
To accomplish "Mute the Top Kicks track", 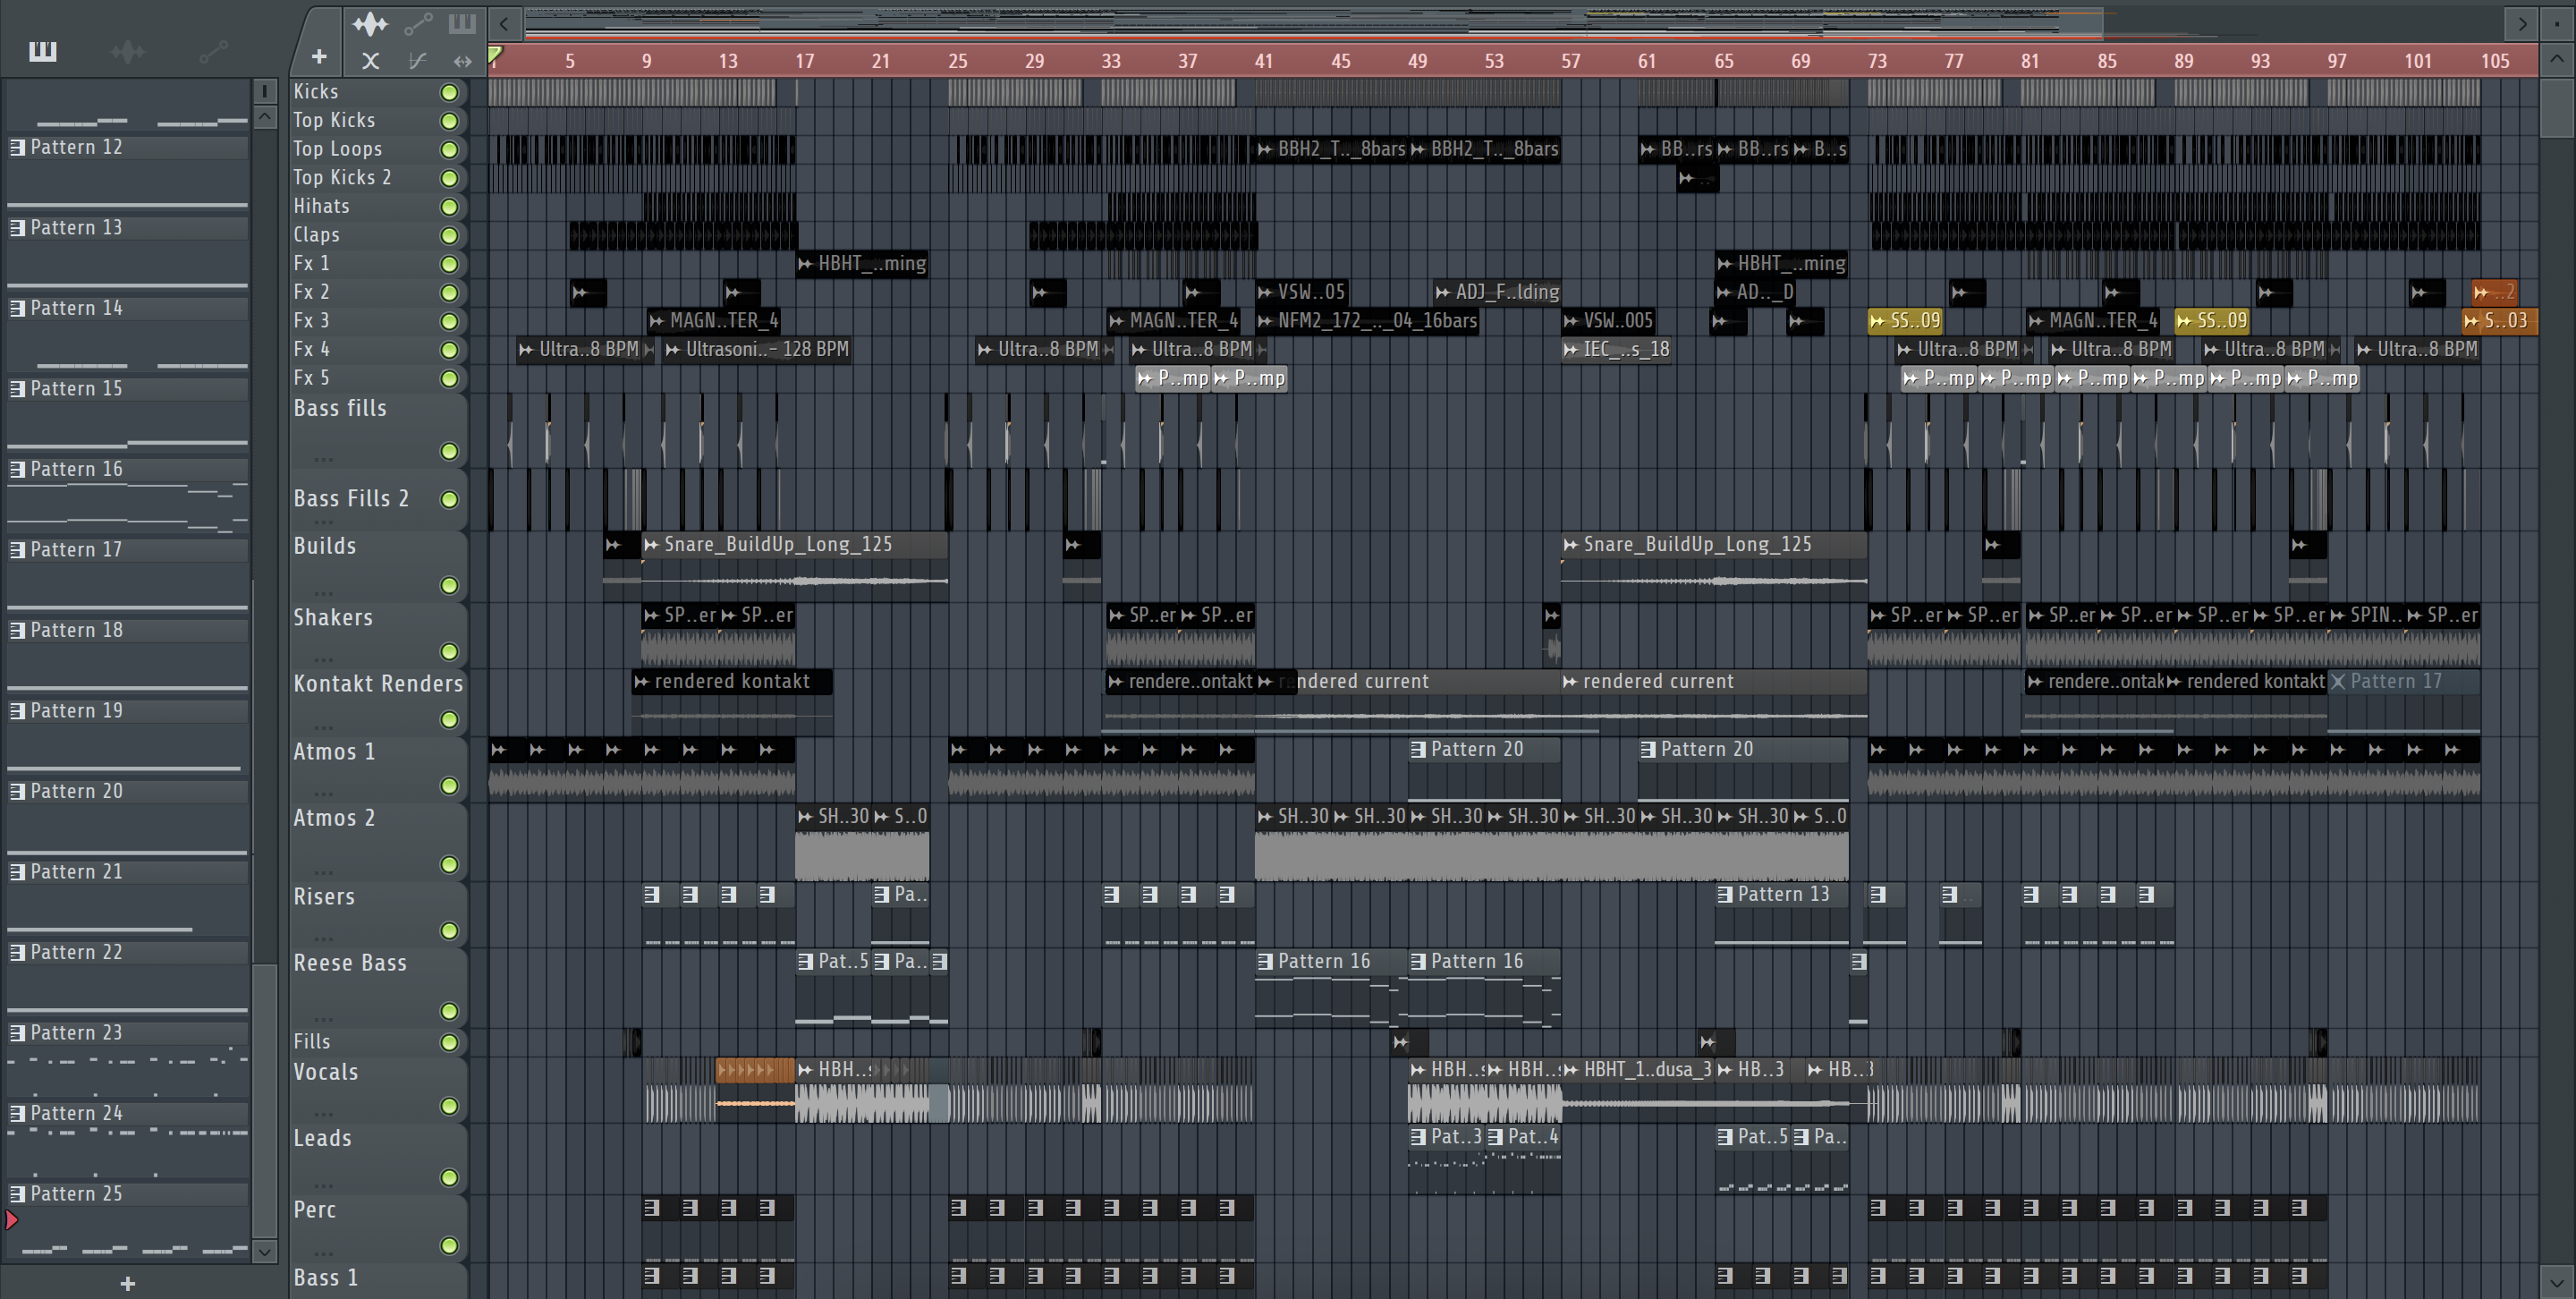I will [x=450, y=121].
